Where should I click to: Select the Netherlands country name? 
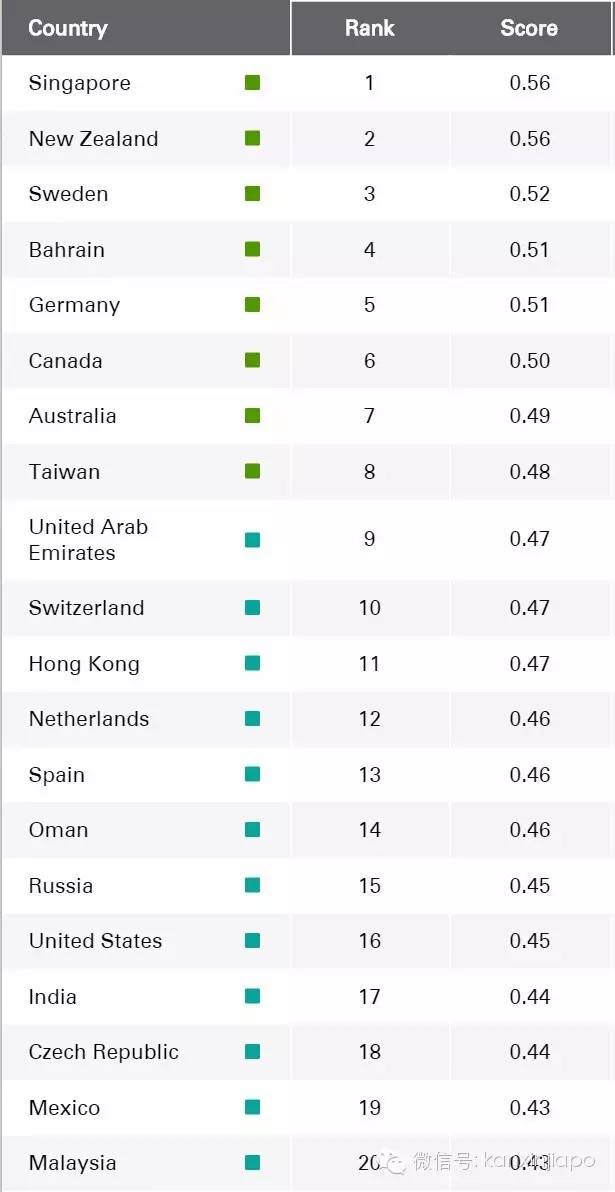[89, 719]
